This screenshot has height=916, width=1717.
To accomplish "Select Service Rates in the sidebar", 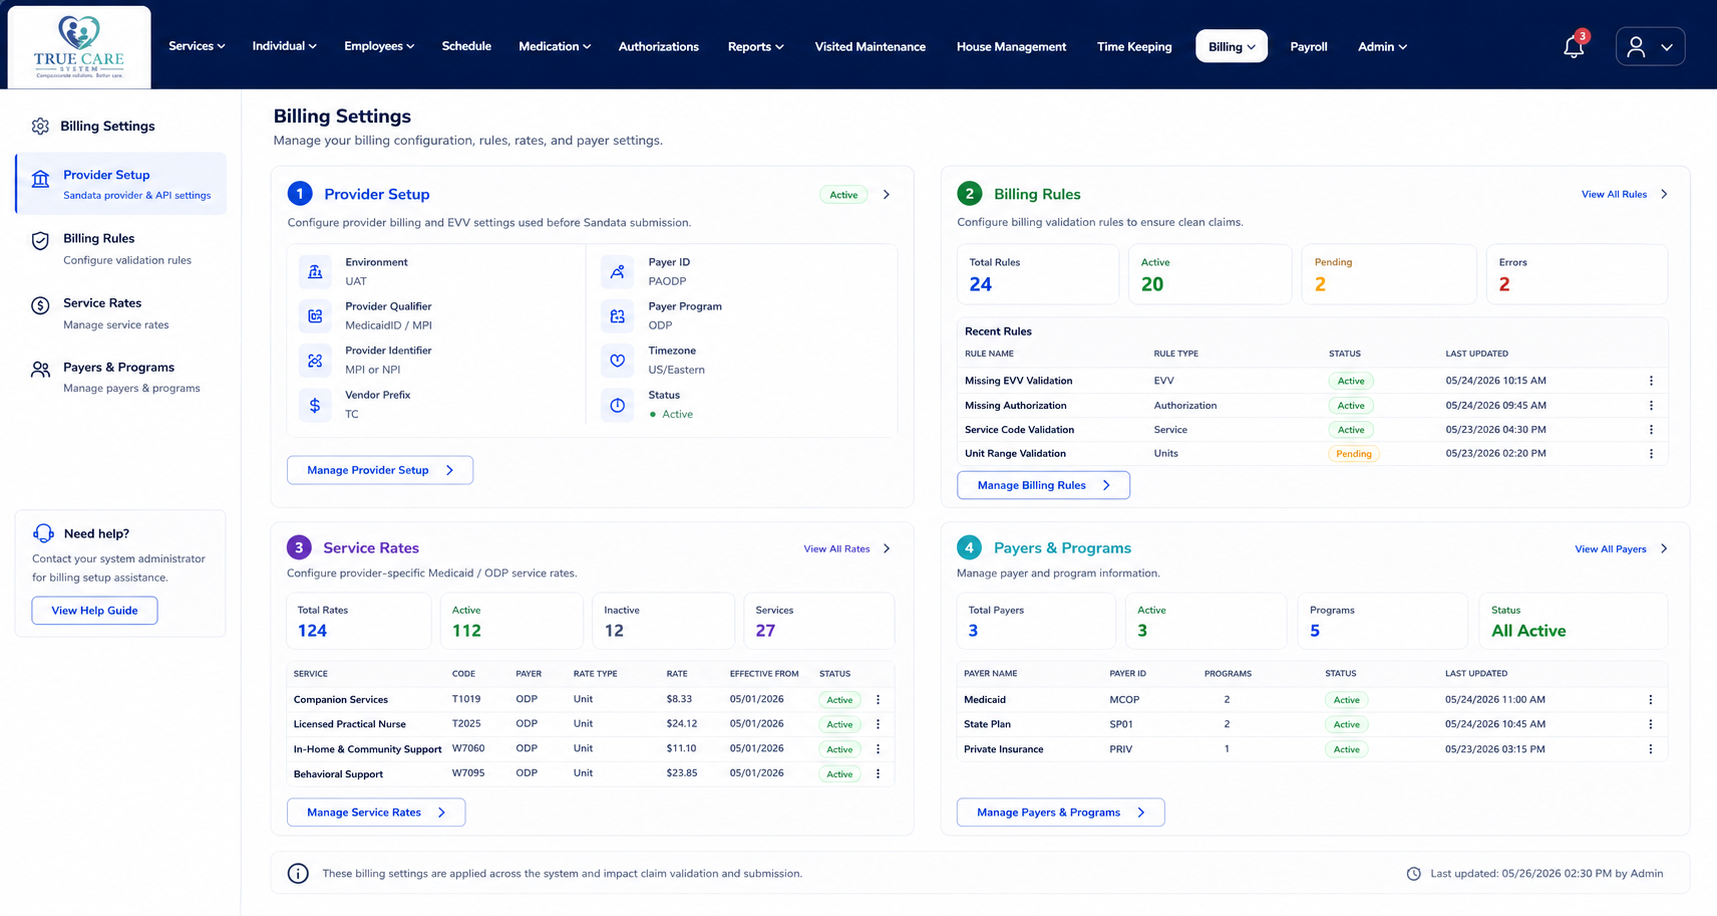I will click(121, 313).
